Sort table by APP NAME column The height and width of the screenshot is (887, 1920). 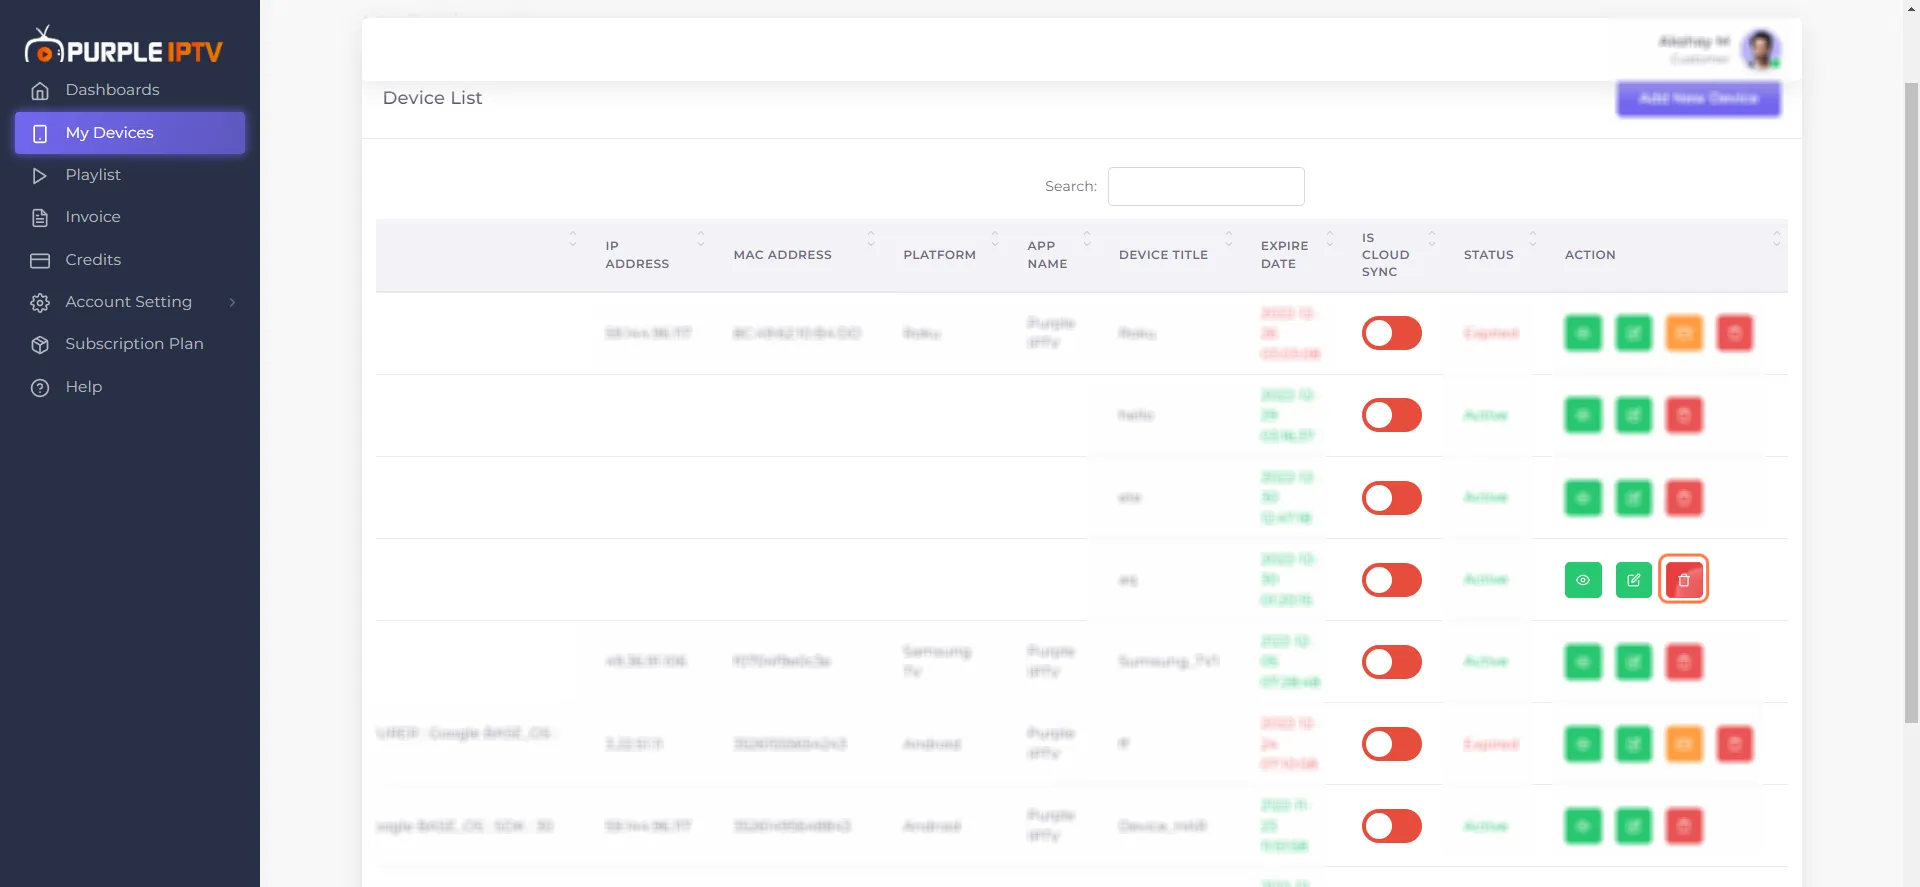(x=1059, y=255)
